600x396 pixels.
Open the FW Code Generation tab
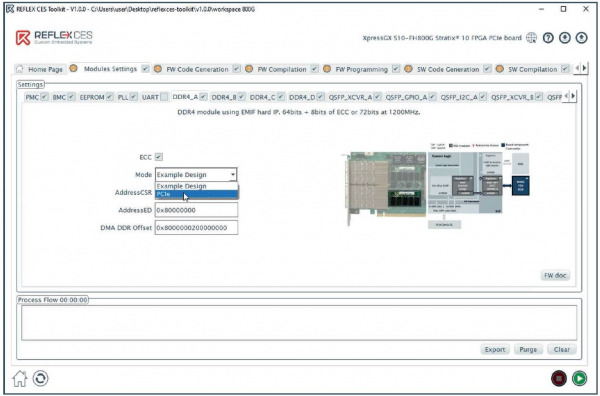197,69
